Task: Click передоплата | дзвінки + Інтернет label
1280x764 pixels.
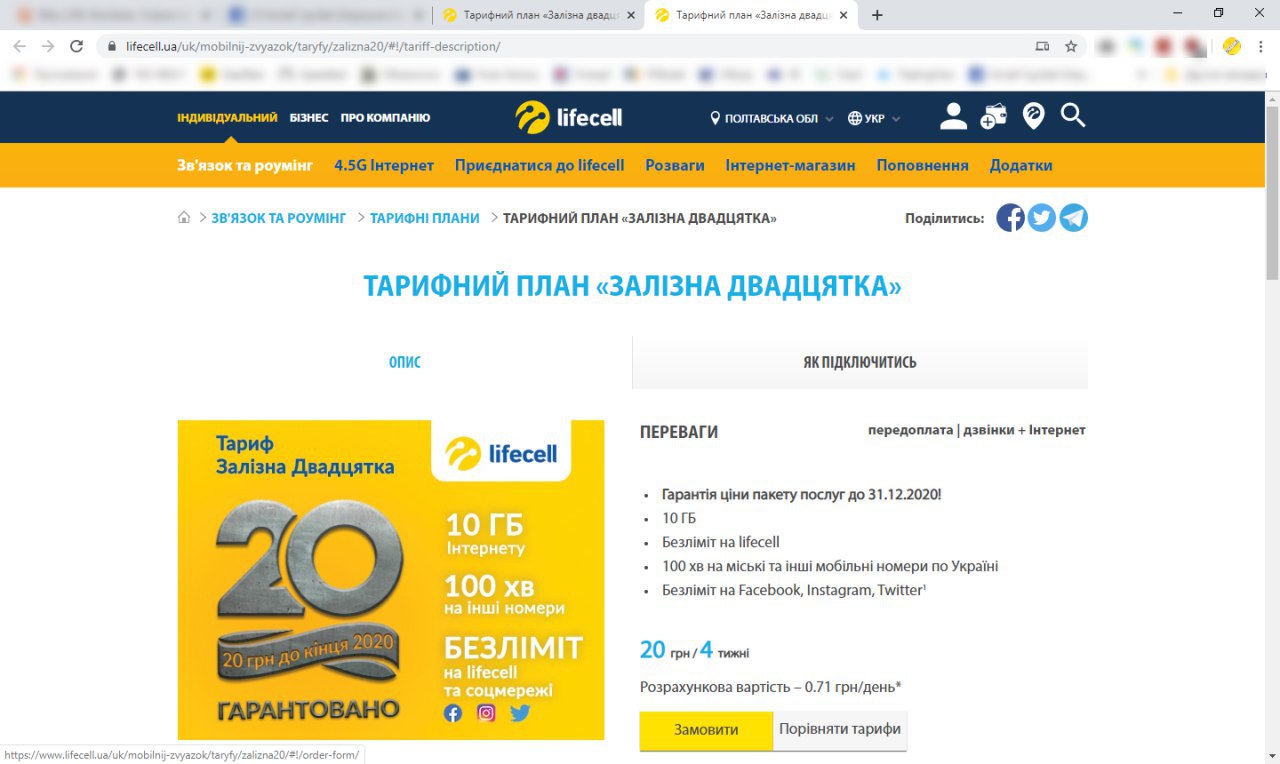Action: pyautogui.click(x=977, y=430)
